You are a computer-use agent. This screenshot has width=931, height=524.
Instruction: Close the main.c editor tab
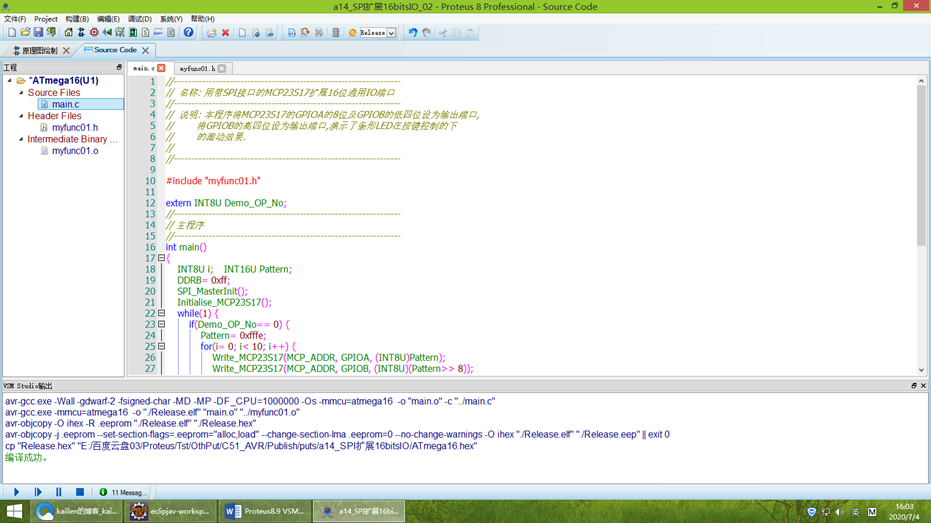pos(161,68)
